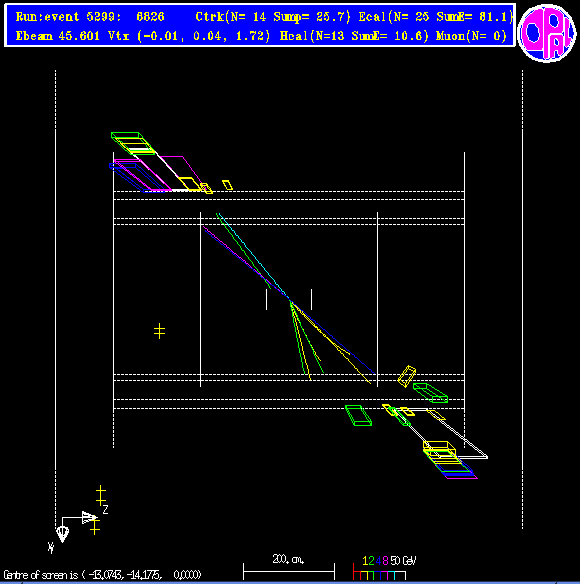The width and height of the screenshot is (580, 584).
Task: Click the 50 GeV legend label
Action: point(403,560)
